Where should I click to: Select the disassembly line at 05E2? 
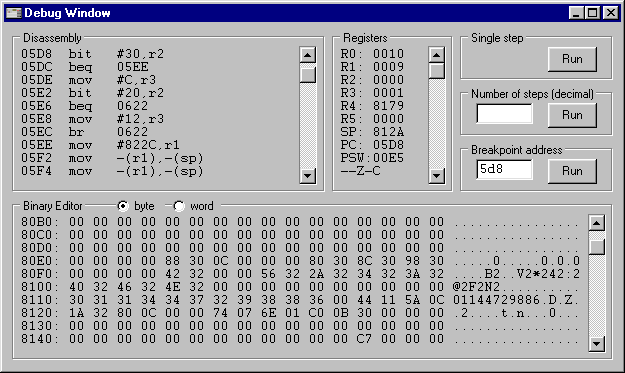[92, 93]
